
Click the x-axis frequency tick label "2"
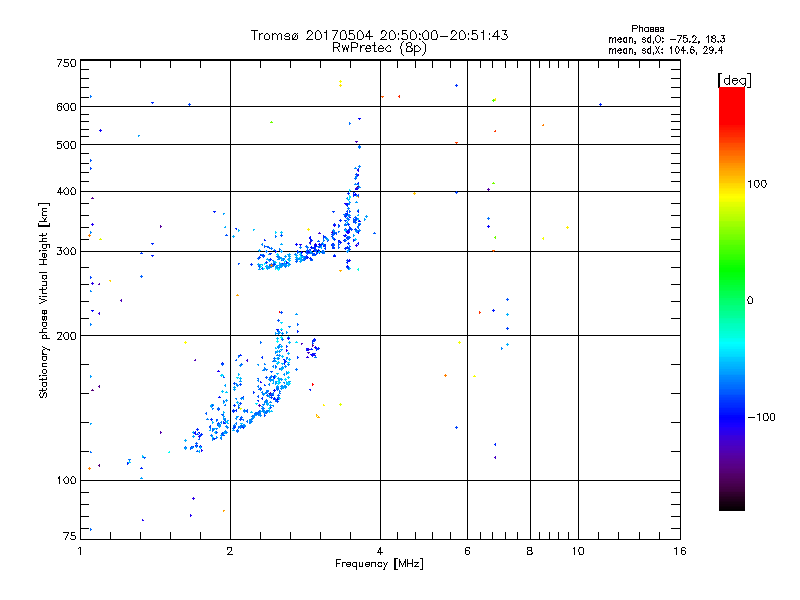point(230,551)
